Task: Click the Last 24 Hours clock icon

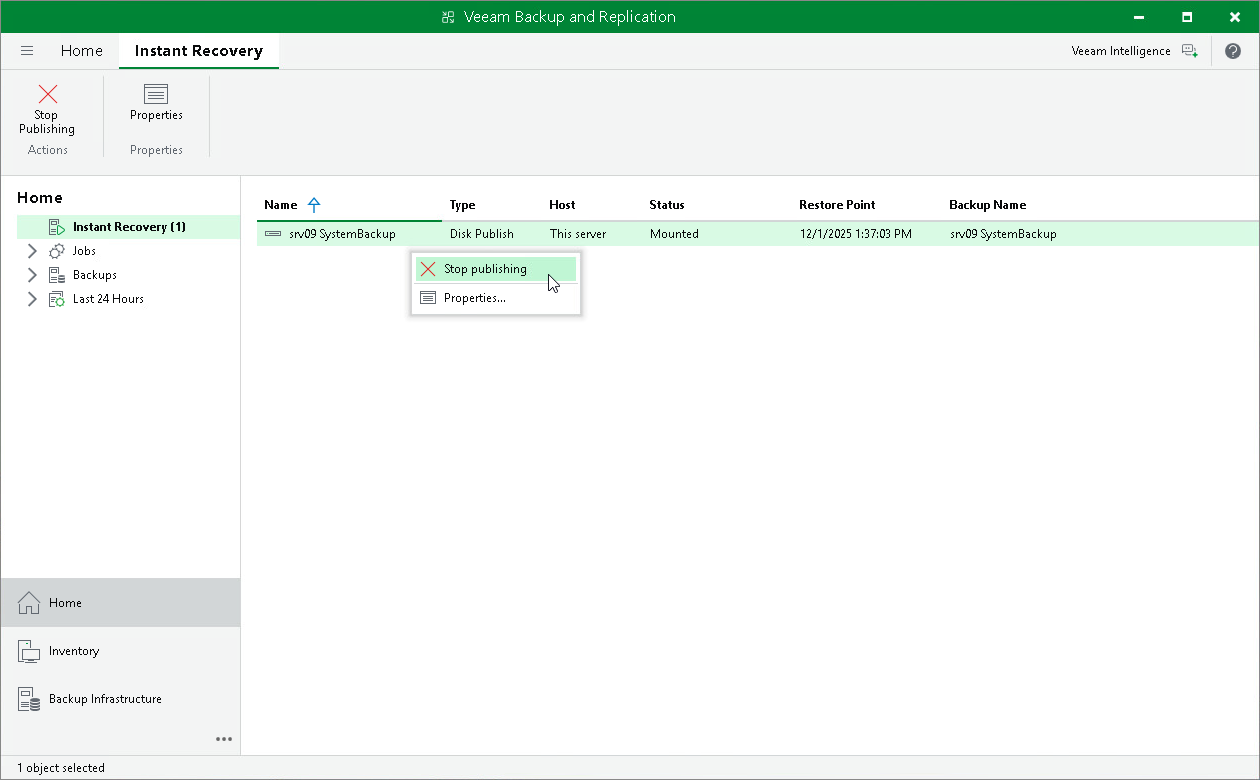Action: [x=55, y=298]
